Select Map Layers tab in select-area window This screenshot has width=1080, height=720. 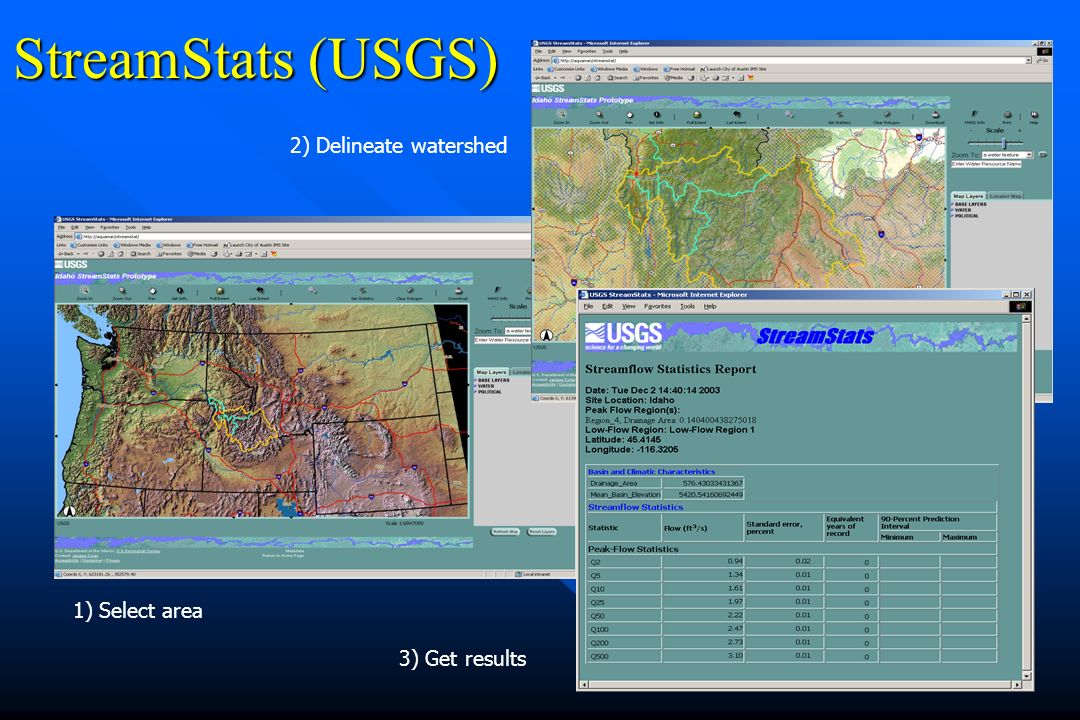tap(491, 372)
